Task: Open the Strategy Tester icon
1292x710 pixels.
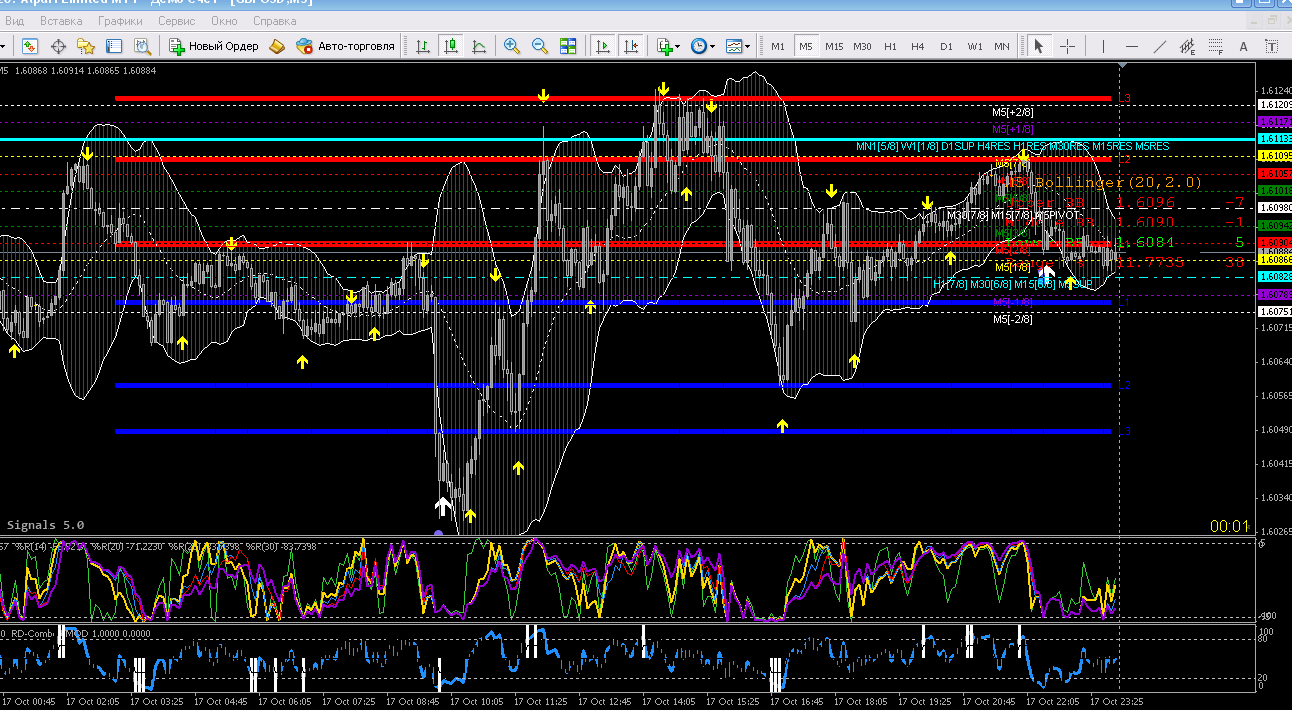Action: 142,46
